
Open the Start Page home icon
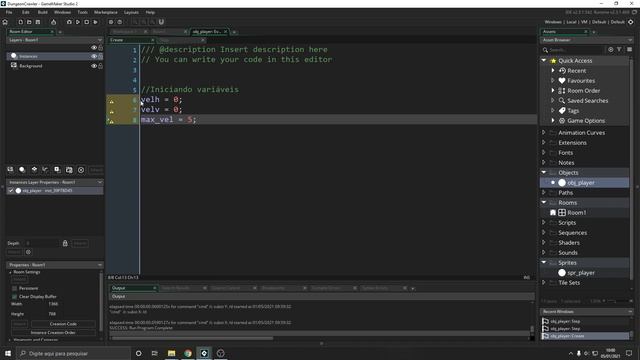click(5, 22)
